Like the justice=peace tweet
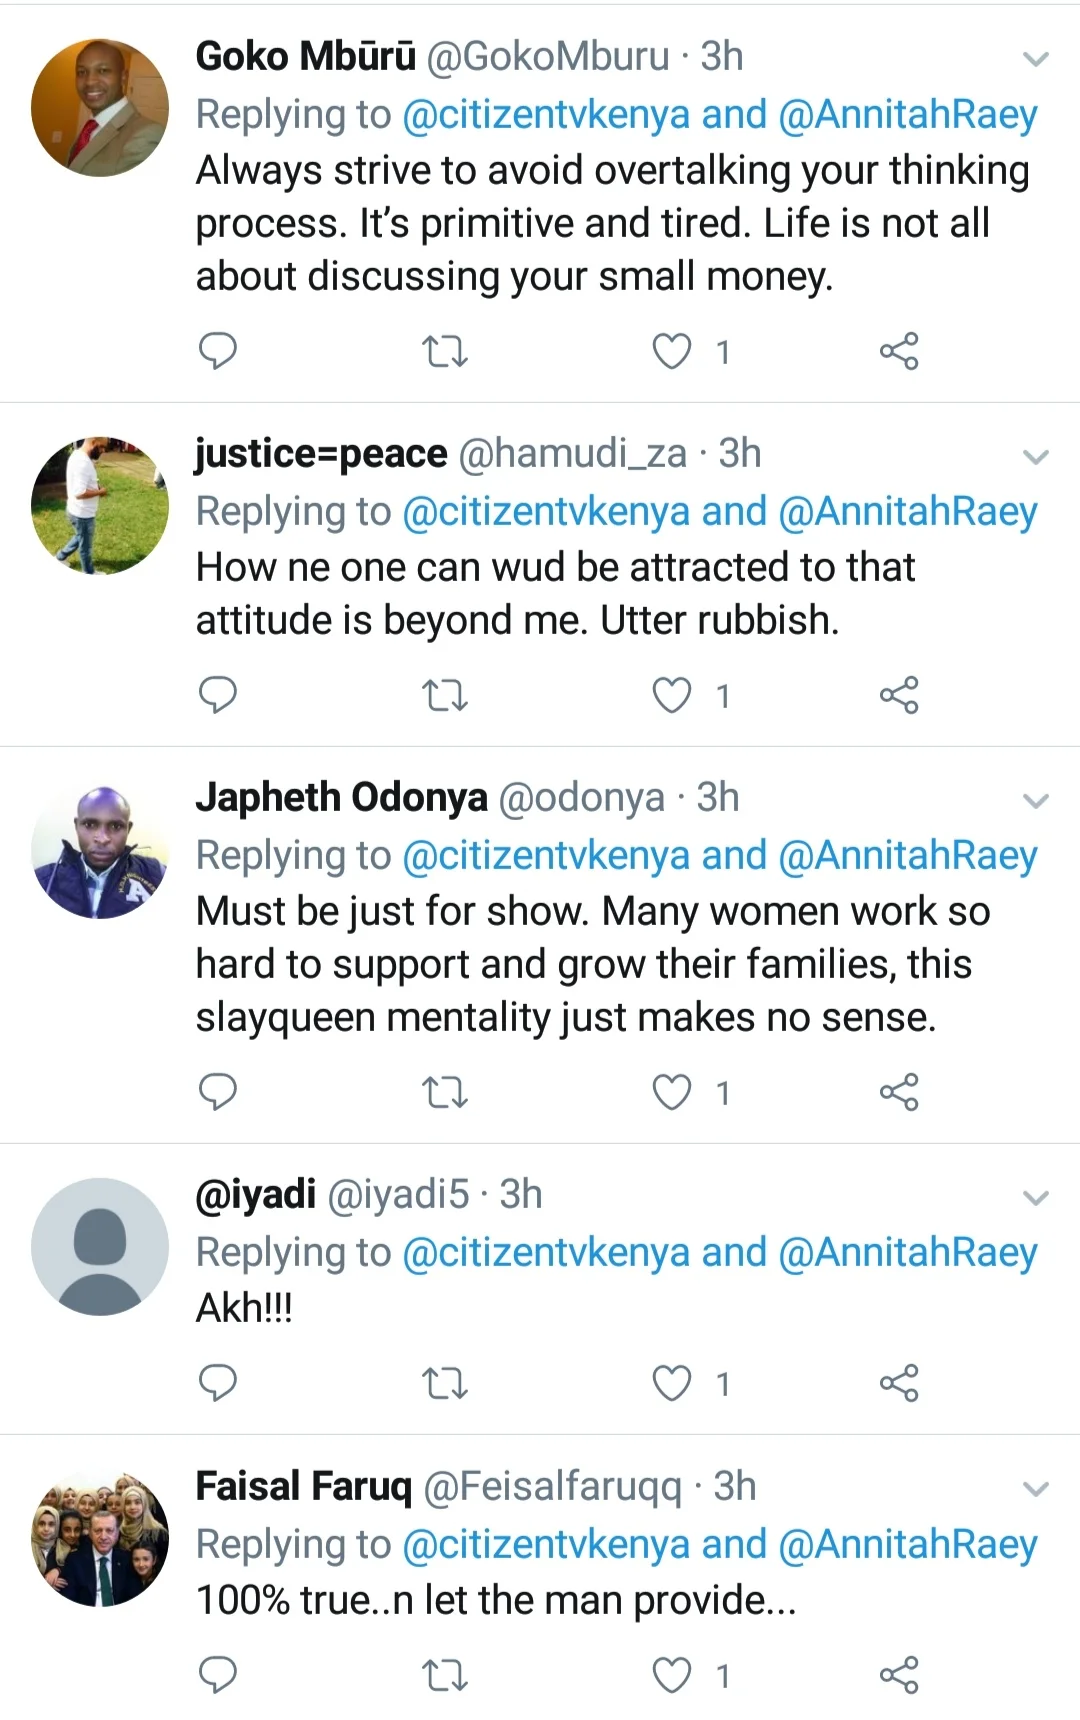 672,695
